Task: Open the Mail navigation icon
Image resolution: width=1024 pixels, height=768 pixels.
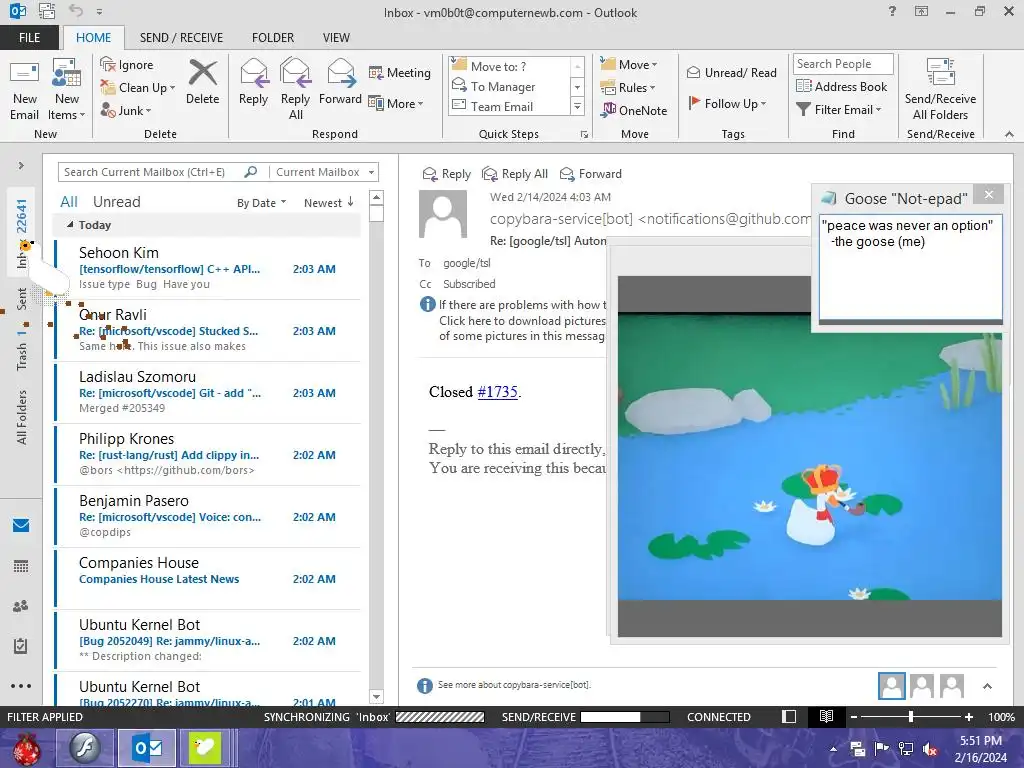Action: point(21,525)
